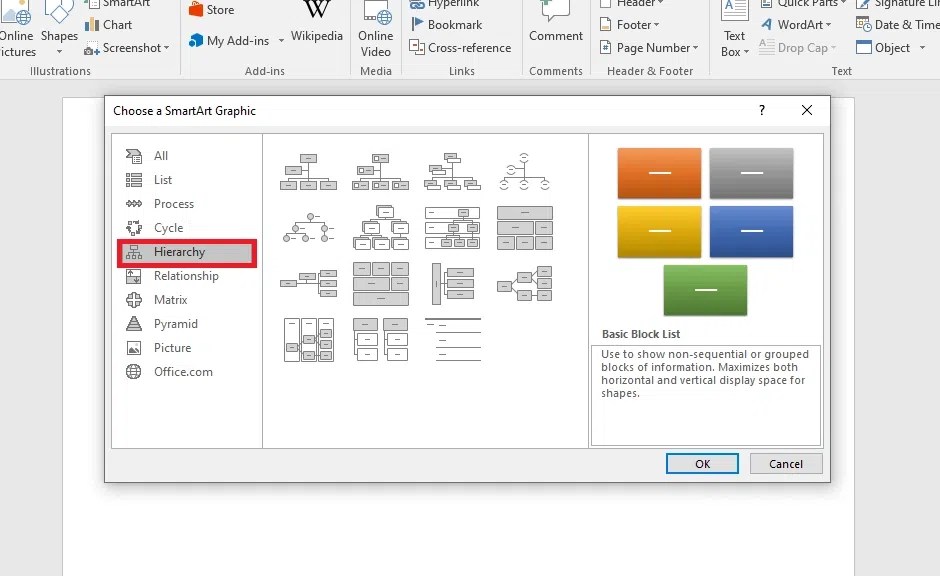The width and height of the screenshot is (940, 576).
Task: Select the Organization Chart layout thumbnail
Action: point(308,172)
